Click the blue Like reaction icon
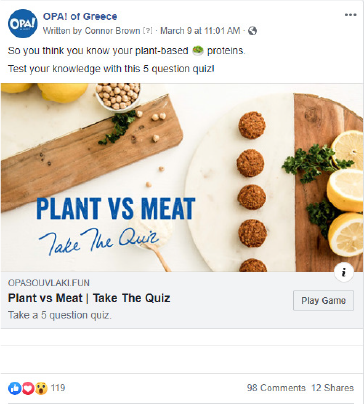This screenshot has width=364, height=405. [14, 388]
